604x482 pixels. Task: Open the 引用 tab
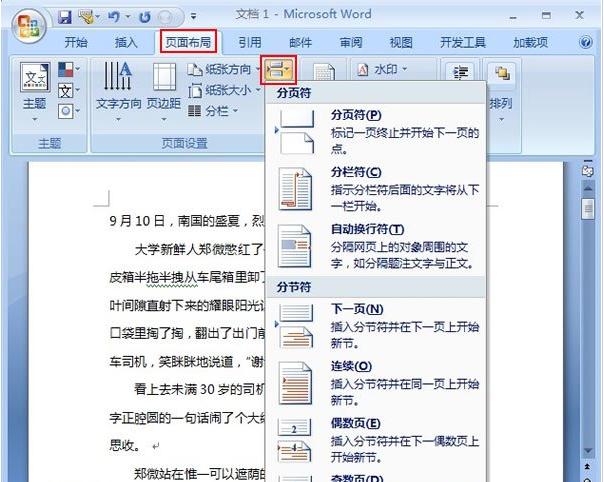point(250,42)
